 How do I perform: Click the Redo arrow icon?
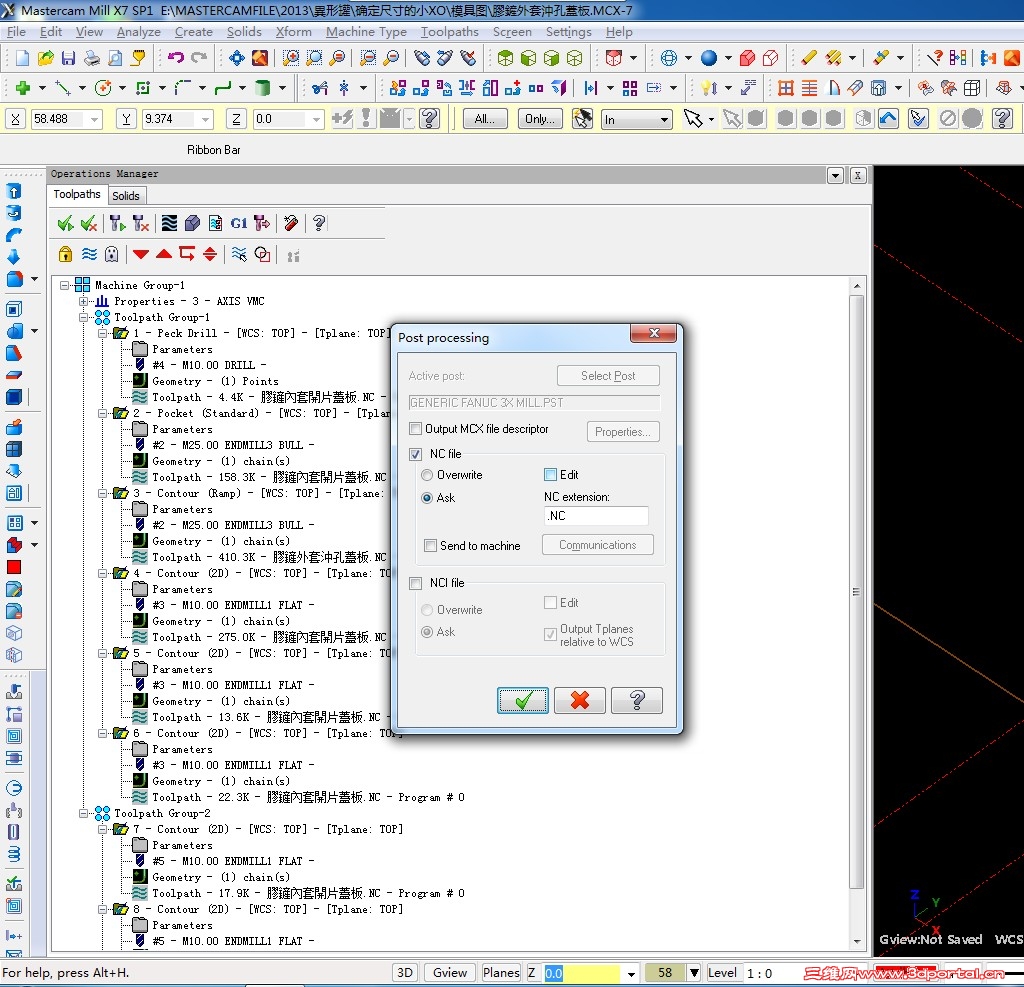point(199,58)
